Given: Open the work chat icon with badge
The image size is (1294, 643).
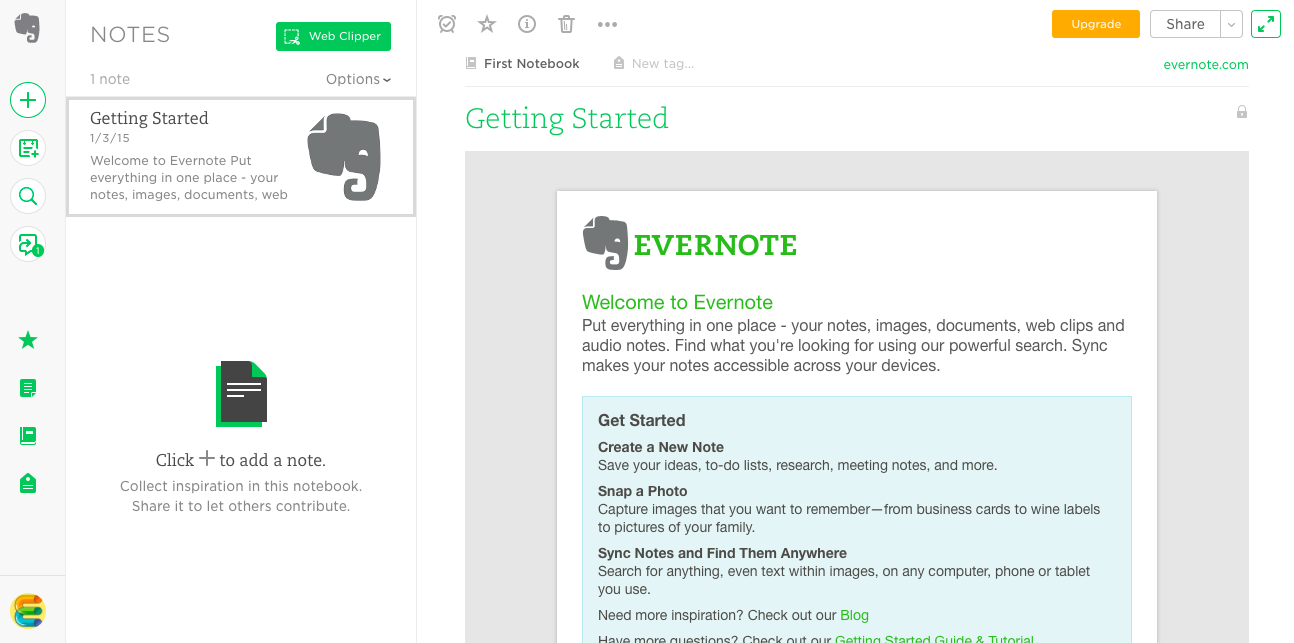Looking at the screenshot, I should point(28,244).
